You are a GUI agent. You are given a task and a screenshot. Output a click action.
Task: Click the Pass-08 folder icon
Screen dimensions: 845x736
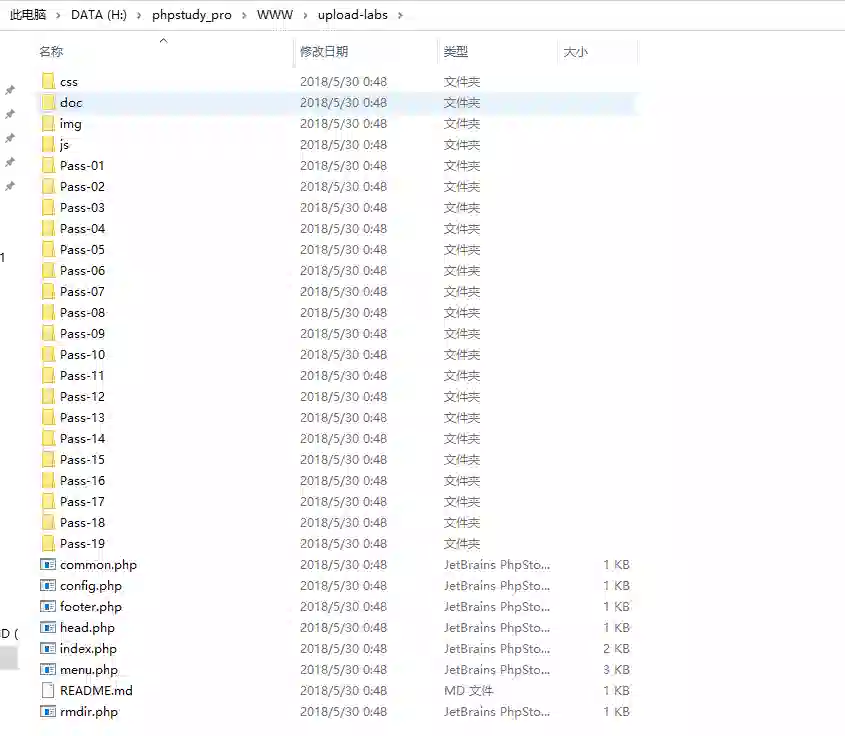pyautogui.click(x=48, y=313)
